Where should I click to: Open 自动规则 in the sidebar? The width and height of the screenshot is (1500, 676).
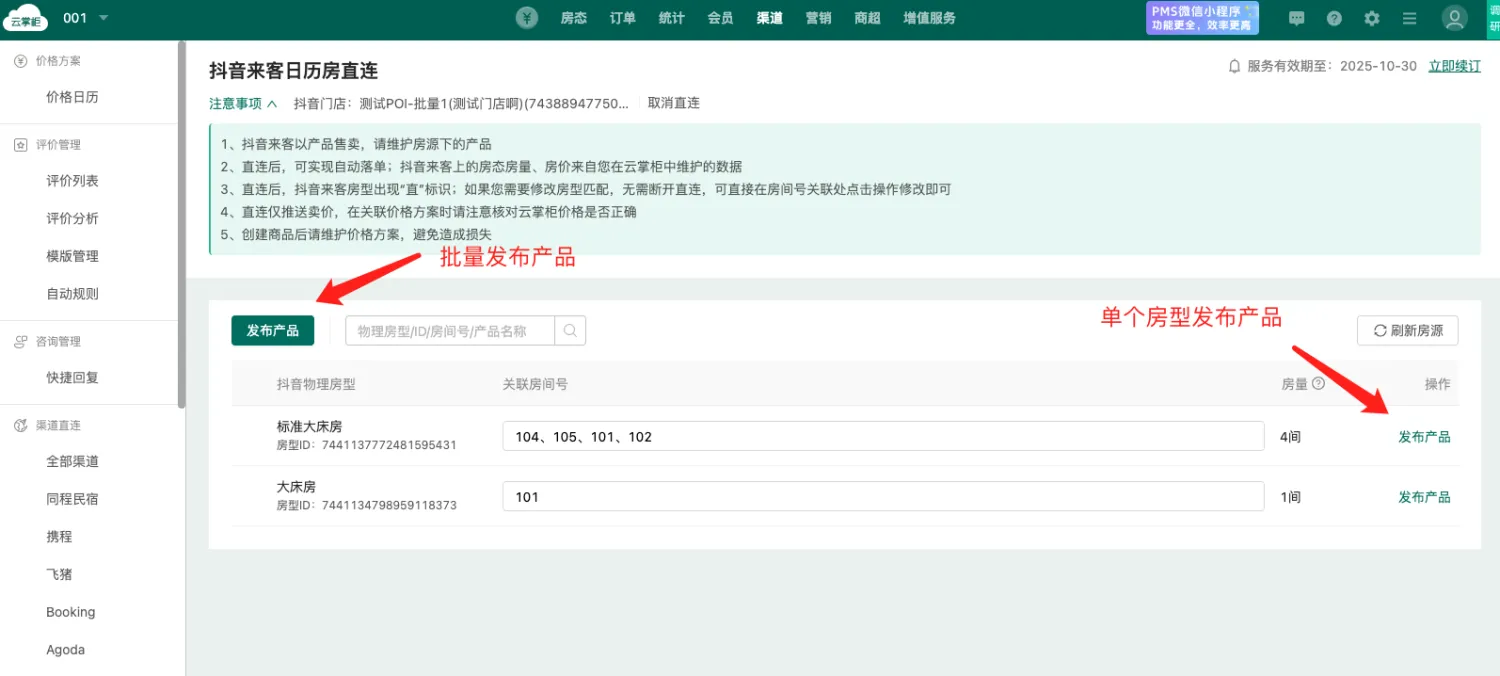pyautogui.click(x=72, y=294)
